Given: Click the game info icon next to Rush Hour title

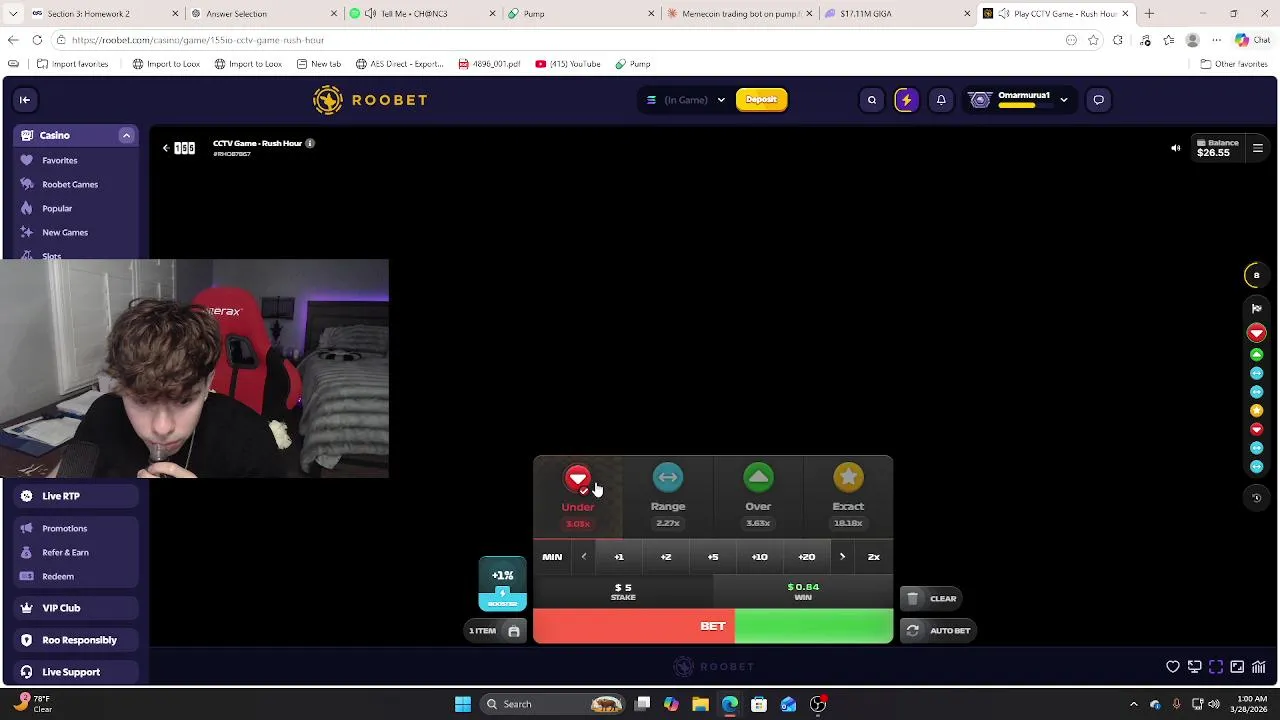Looking at the screenshot, I should pyautogui.click(x=310, y=143).
